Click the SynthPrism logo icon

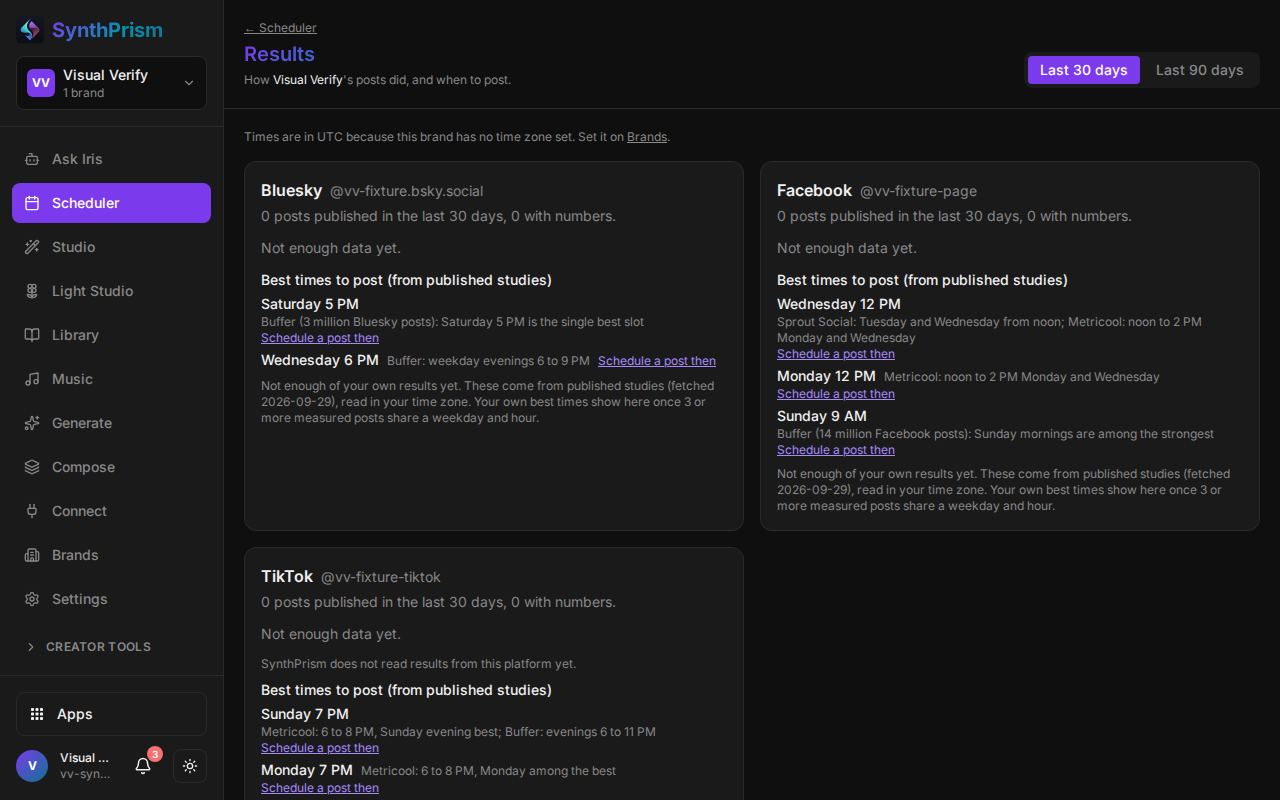pyautogui.click(x=30, y=30)
